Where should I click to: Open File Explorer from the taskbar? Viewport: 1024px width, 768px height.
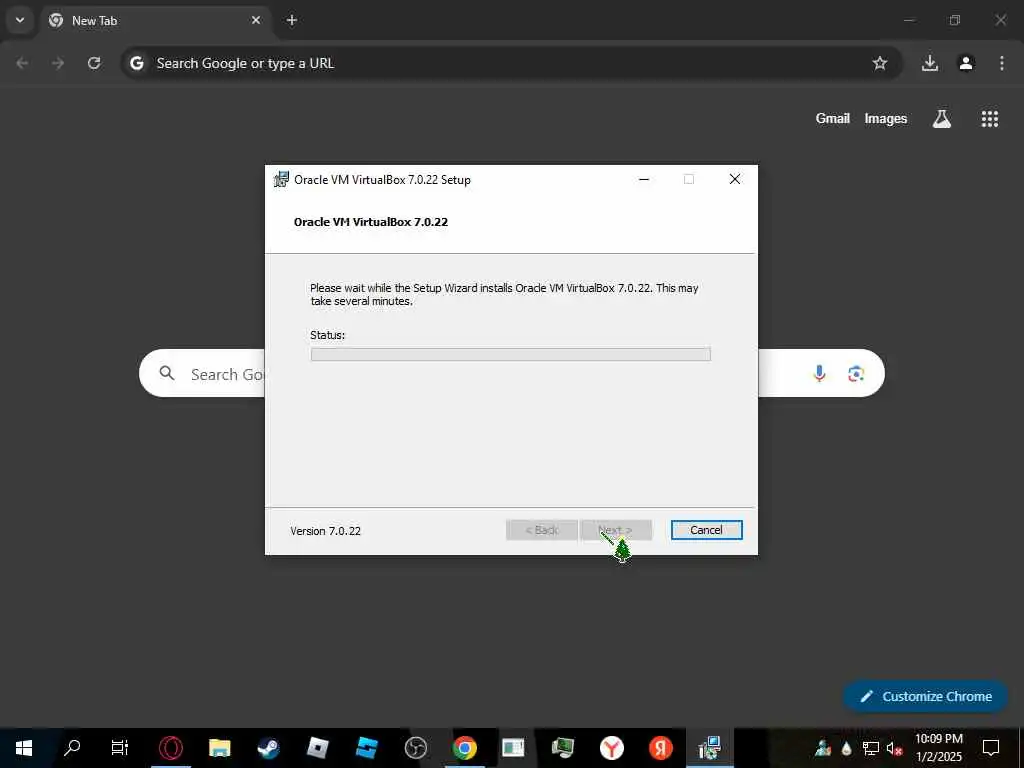219,748
